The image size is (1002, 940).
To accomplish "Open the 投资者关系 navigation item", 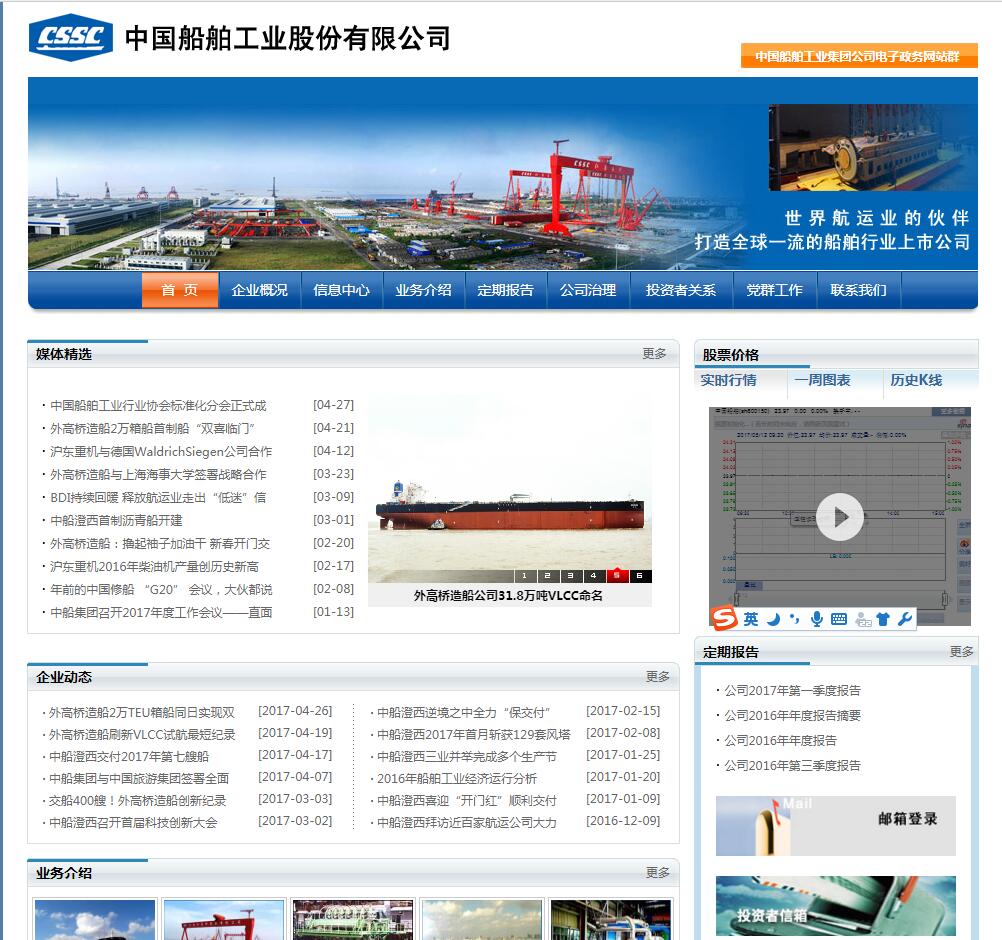I will tap(681, 290).
